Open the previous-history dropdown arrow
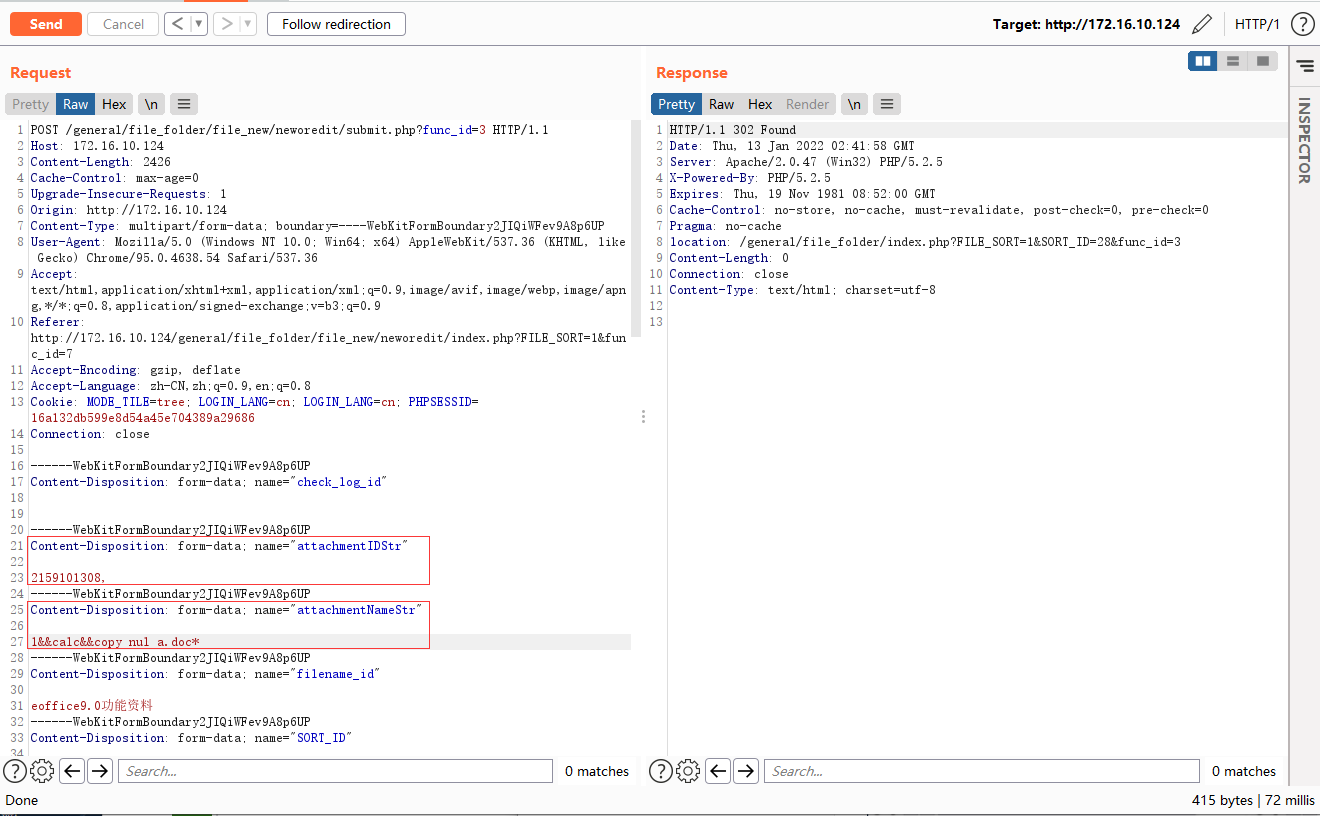 pyautogui.click(x=200, y=24)
